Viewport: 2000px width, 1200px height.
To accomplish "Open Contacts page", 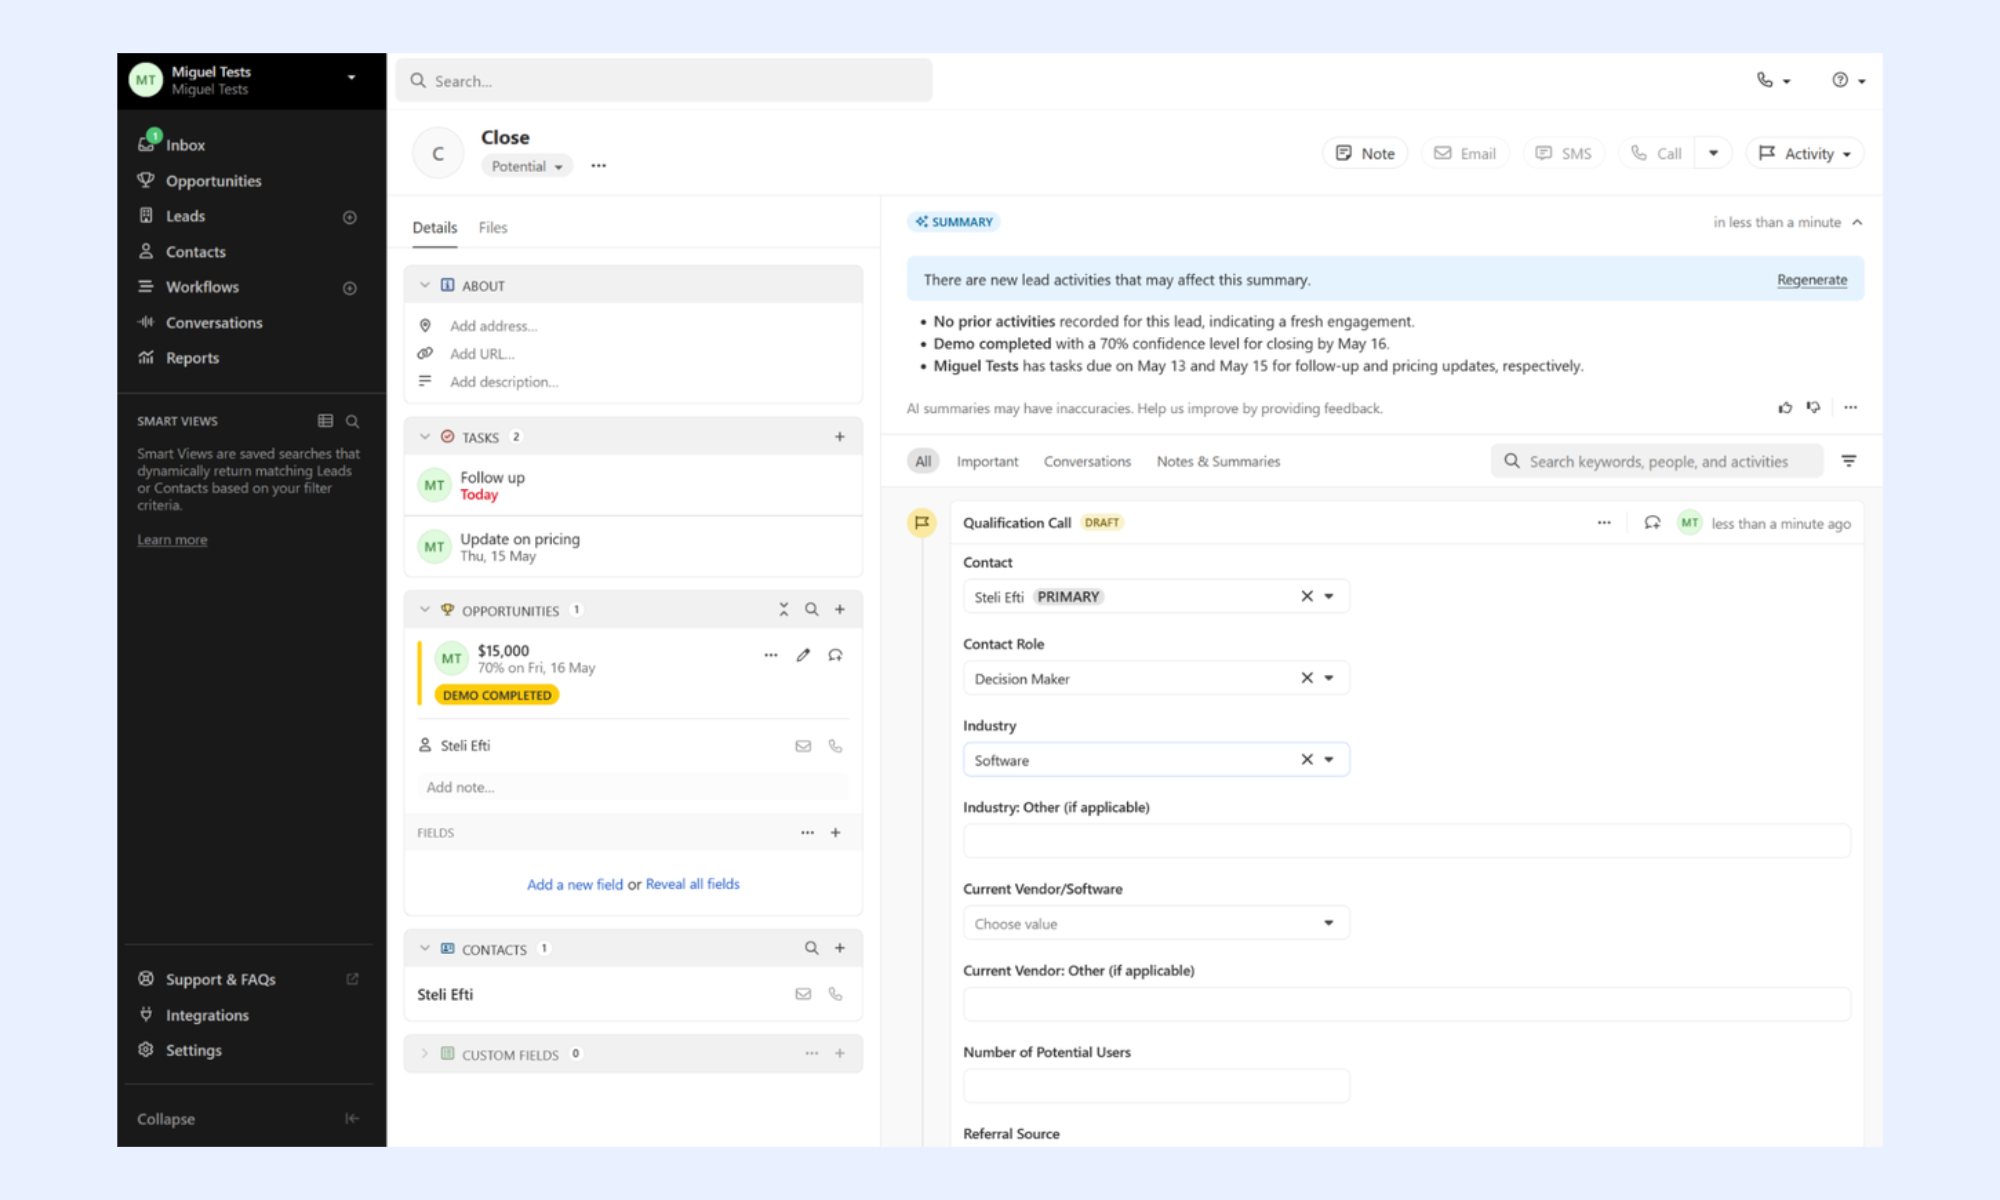I will (195, 252).
